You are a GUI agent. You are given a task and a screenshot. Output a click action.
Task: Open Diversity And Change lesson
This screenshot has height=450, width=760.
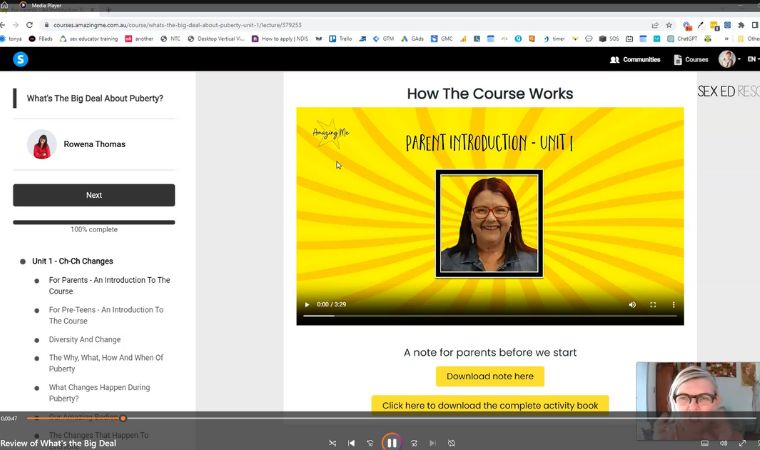[85, 339]
